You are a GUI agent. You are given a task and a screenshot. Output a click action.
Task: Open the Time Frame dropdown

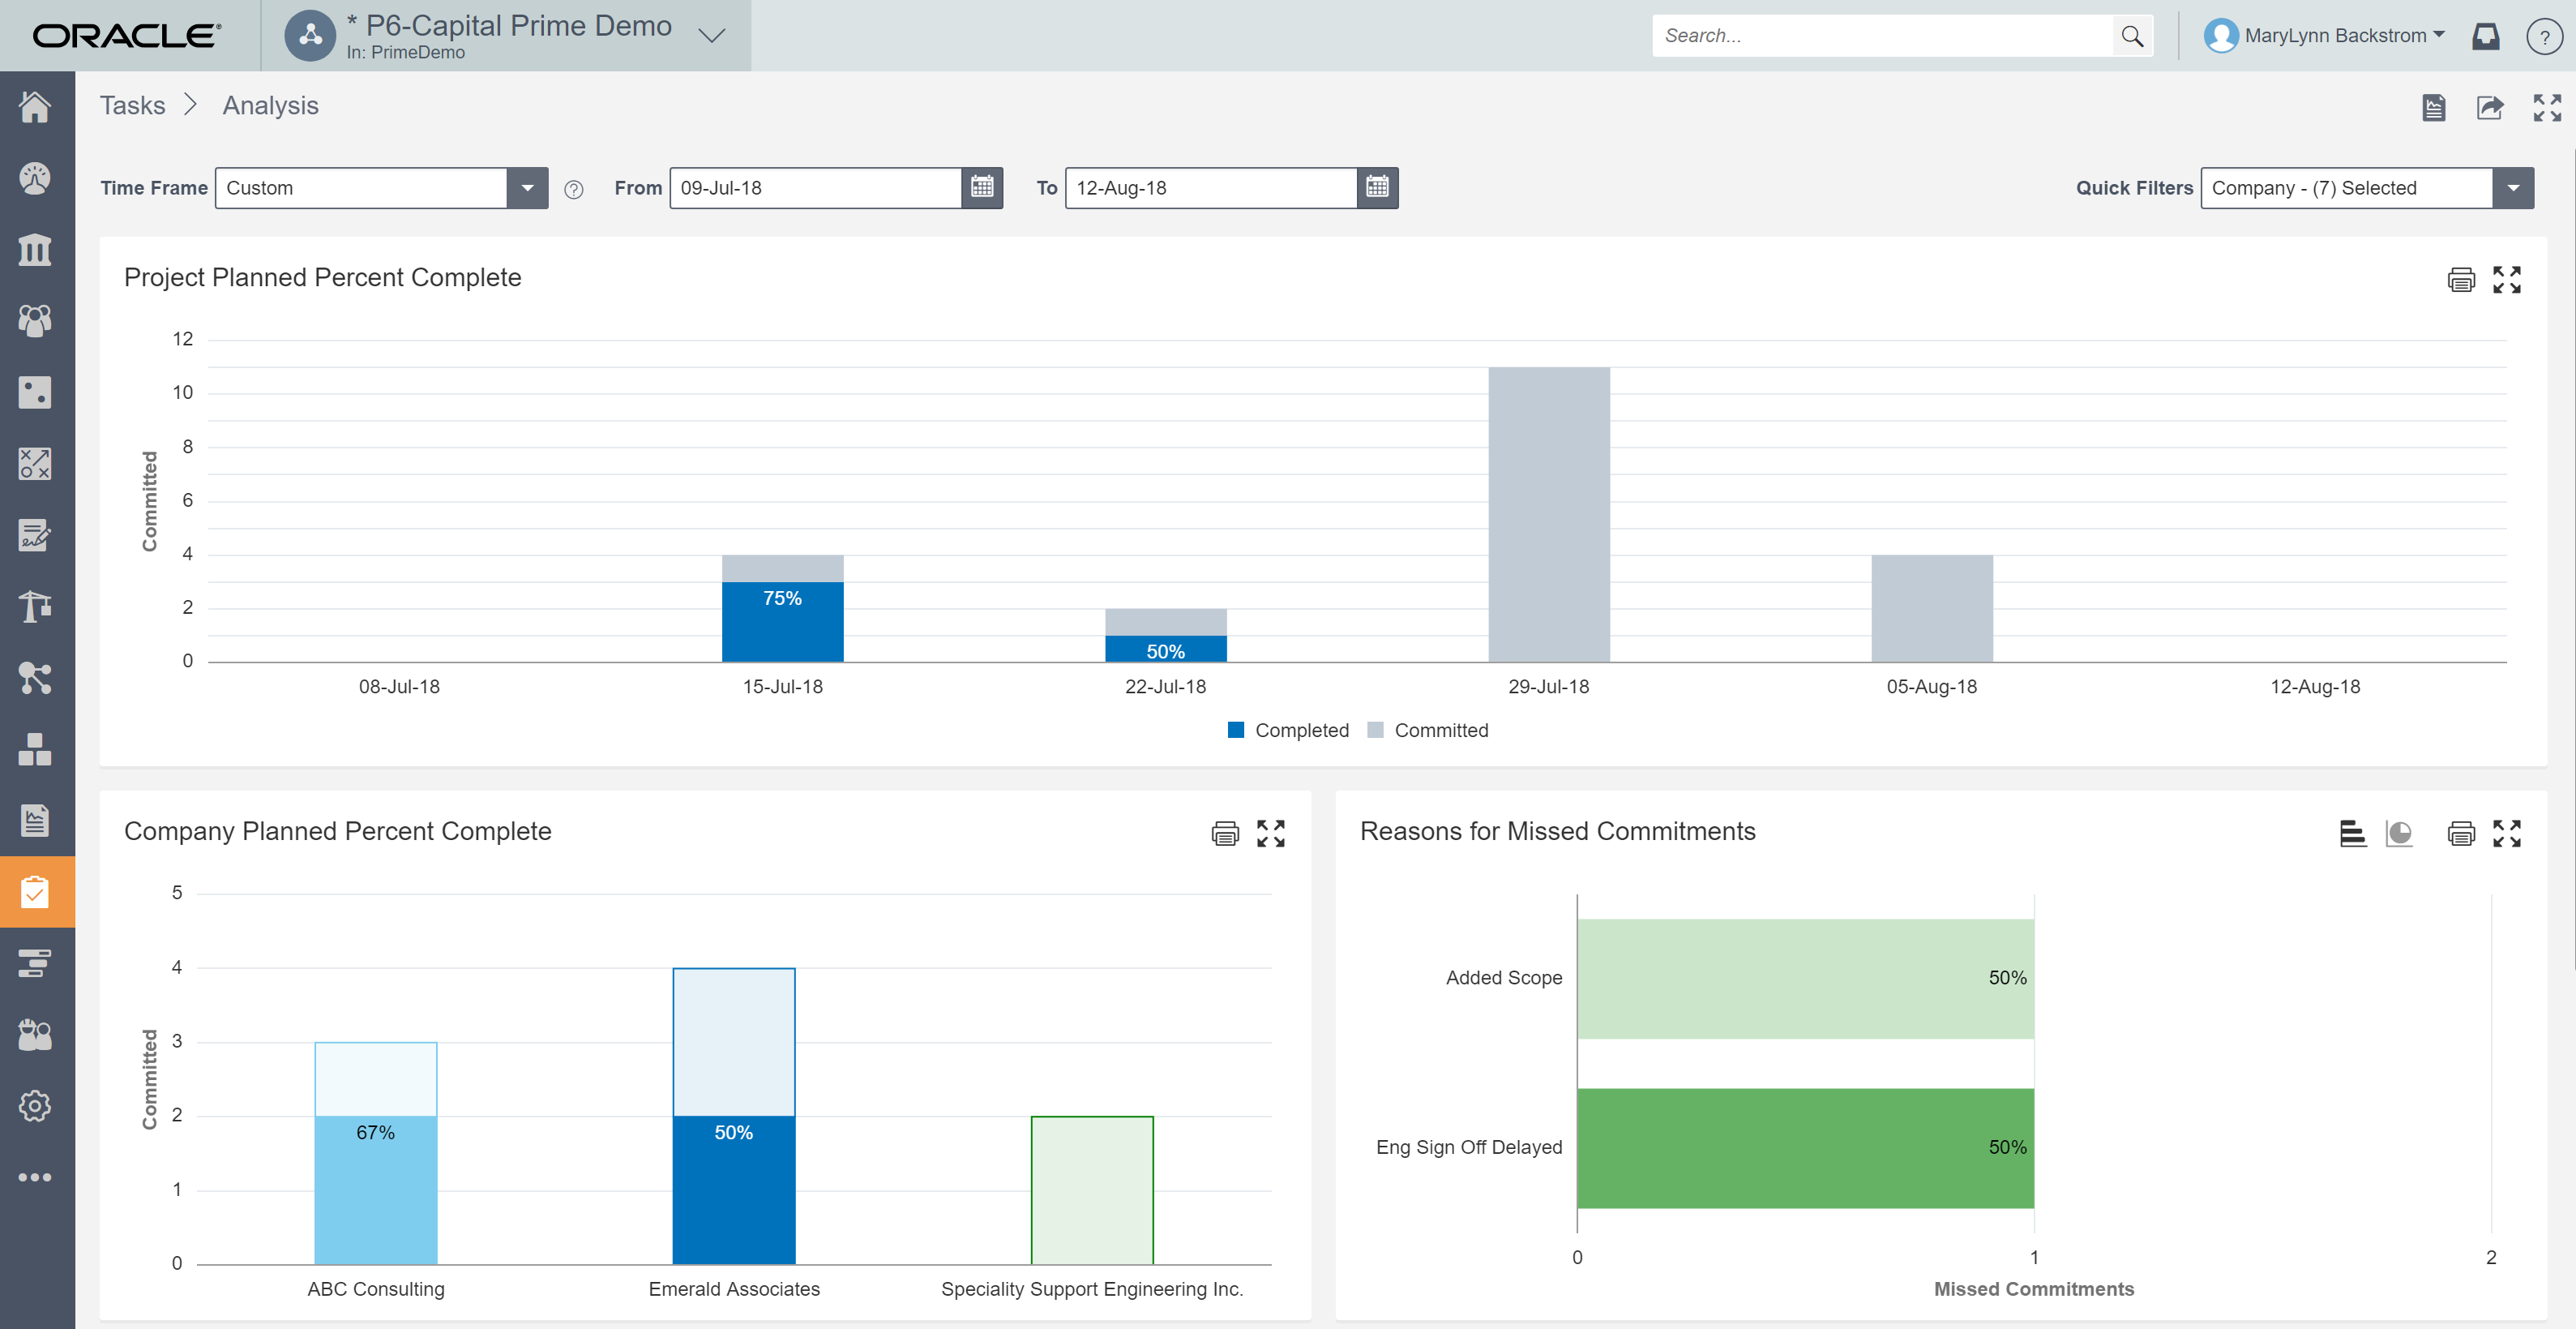pyautogui.click(x=527, y=187)
